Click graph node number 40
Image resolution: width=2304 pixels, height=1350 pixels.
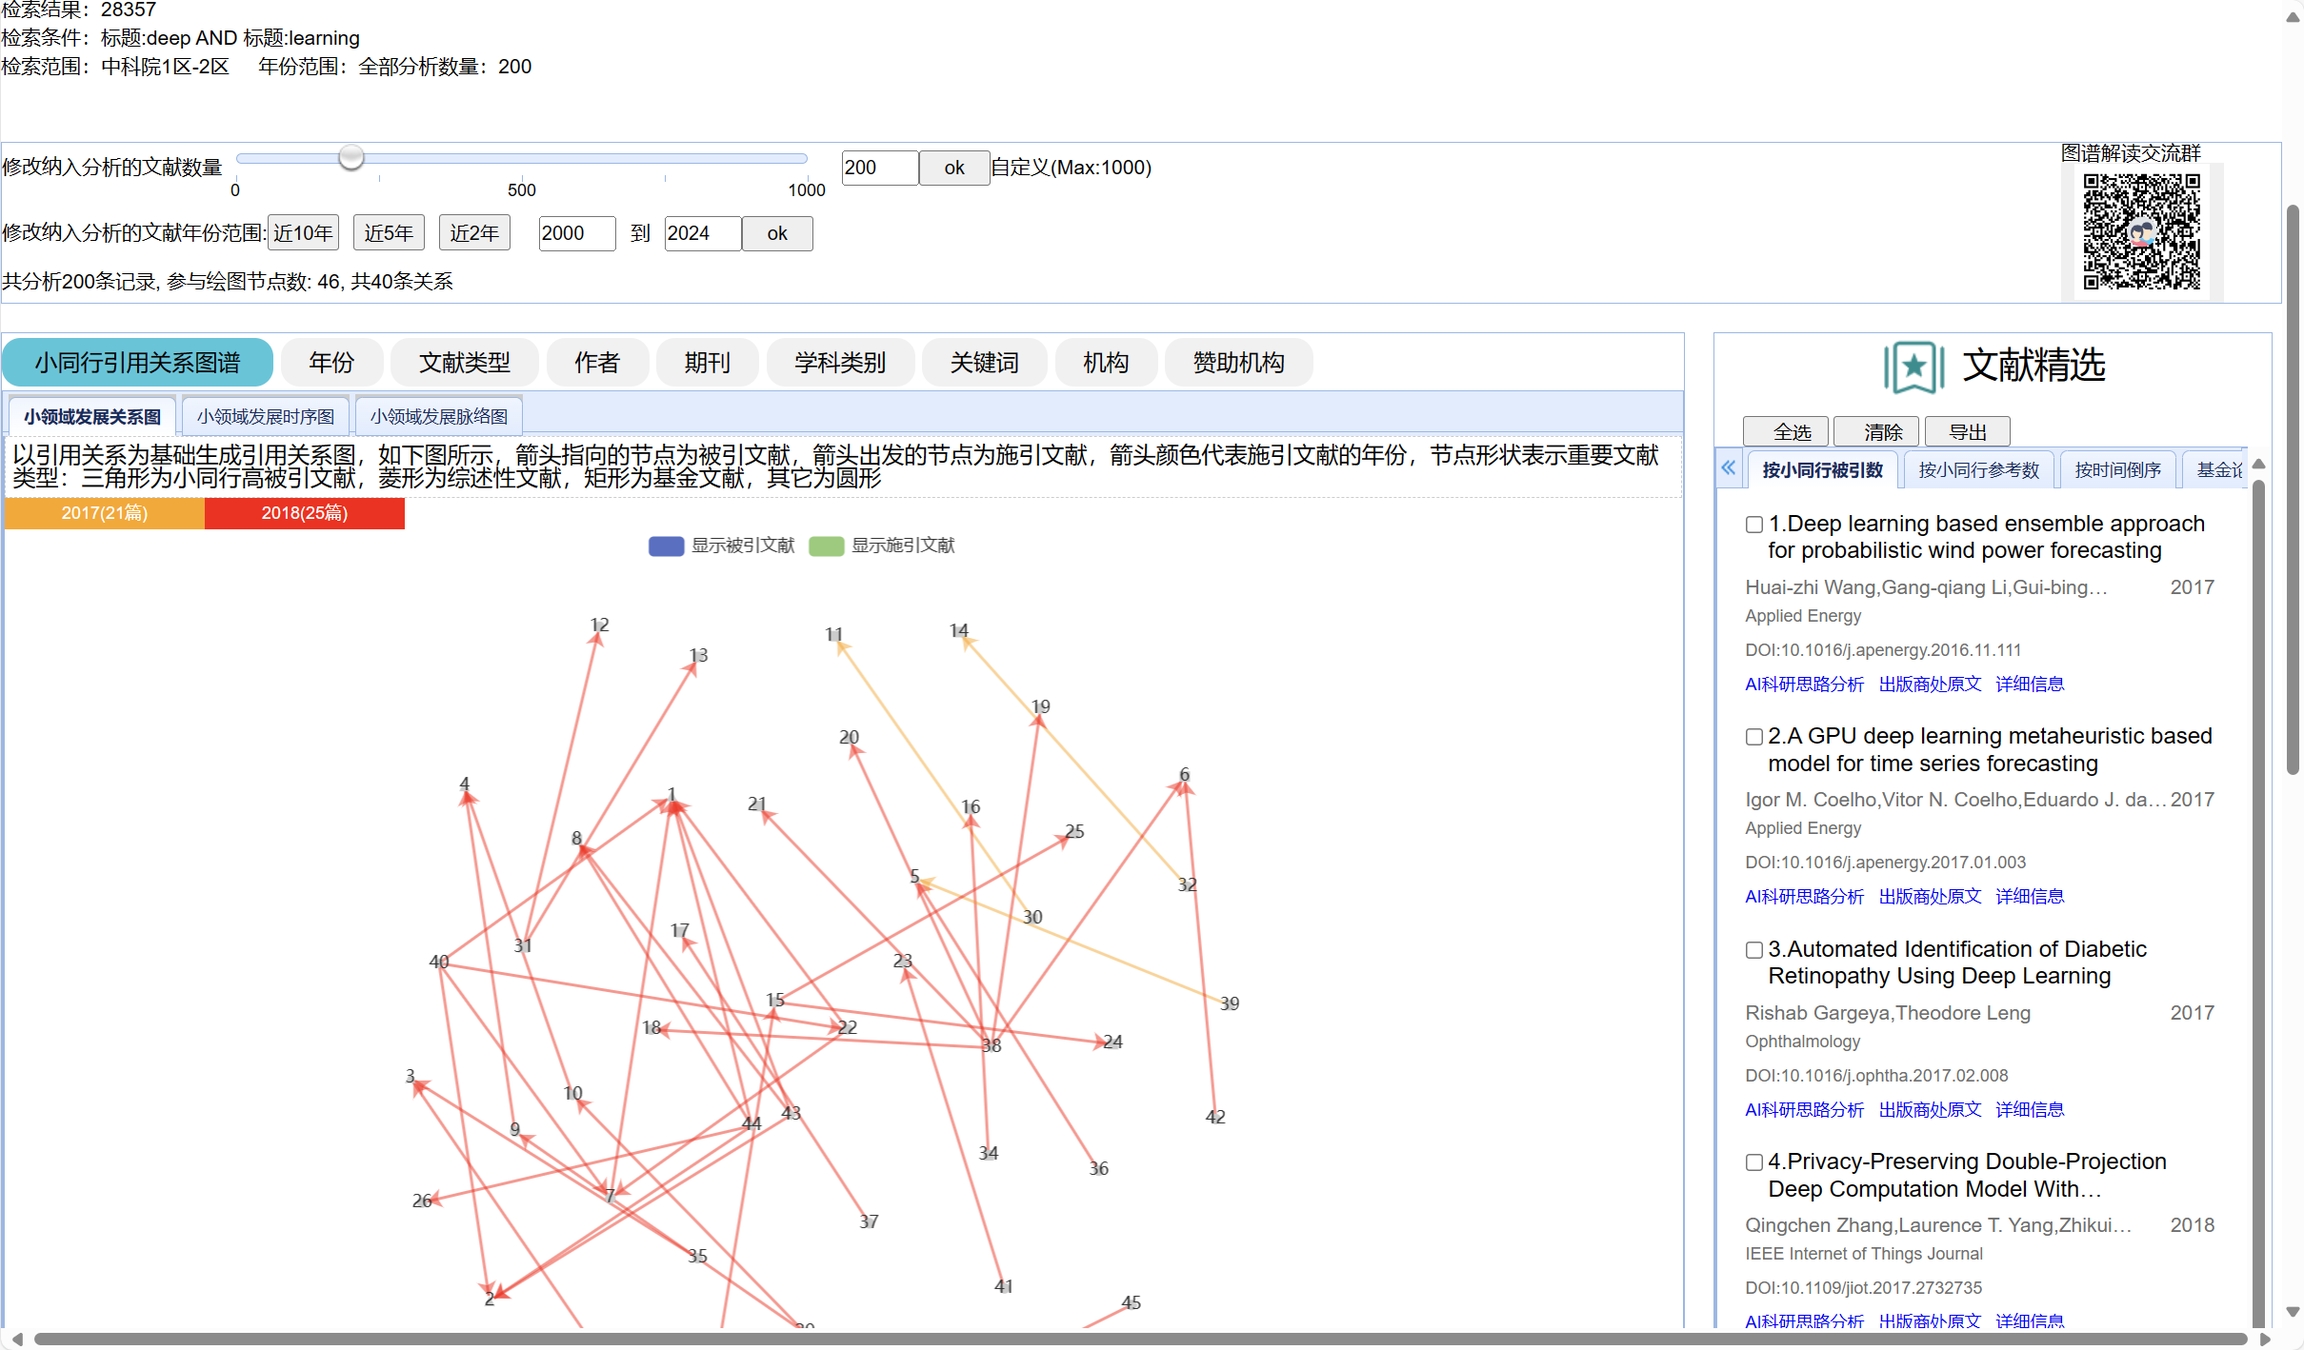[x=438, y=962]
